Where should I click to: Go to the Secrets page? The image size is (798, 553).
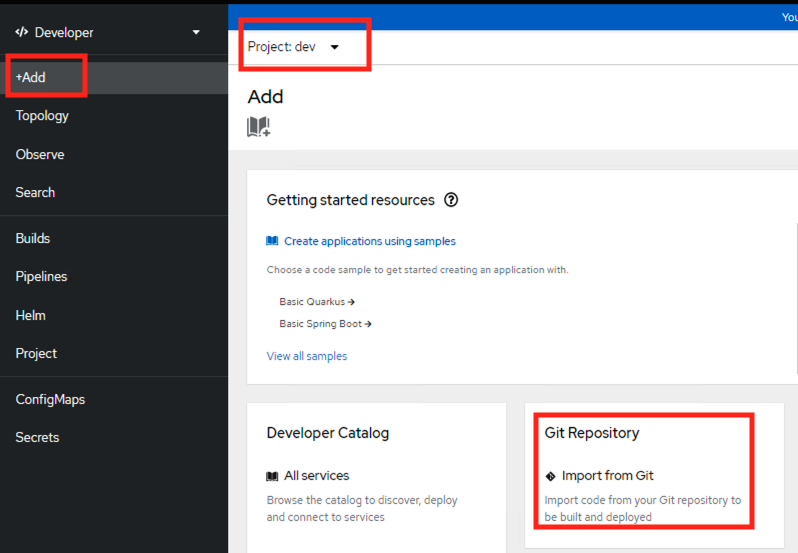pos(37,437)
